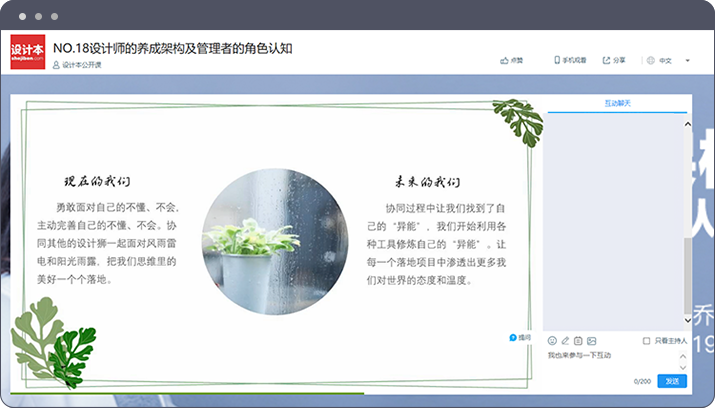
Task: Click the clipboard icon in chat toolbar
Action: pos(578,341)
